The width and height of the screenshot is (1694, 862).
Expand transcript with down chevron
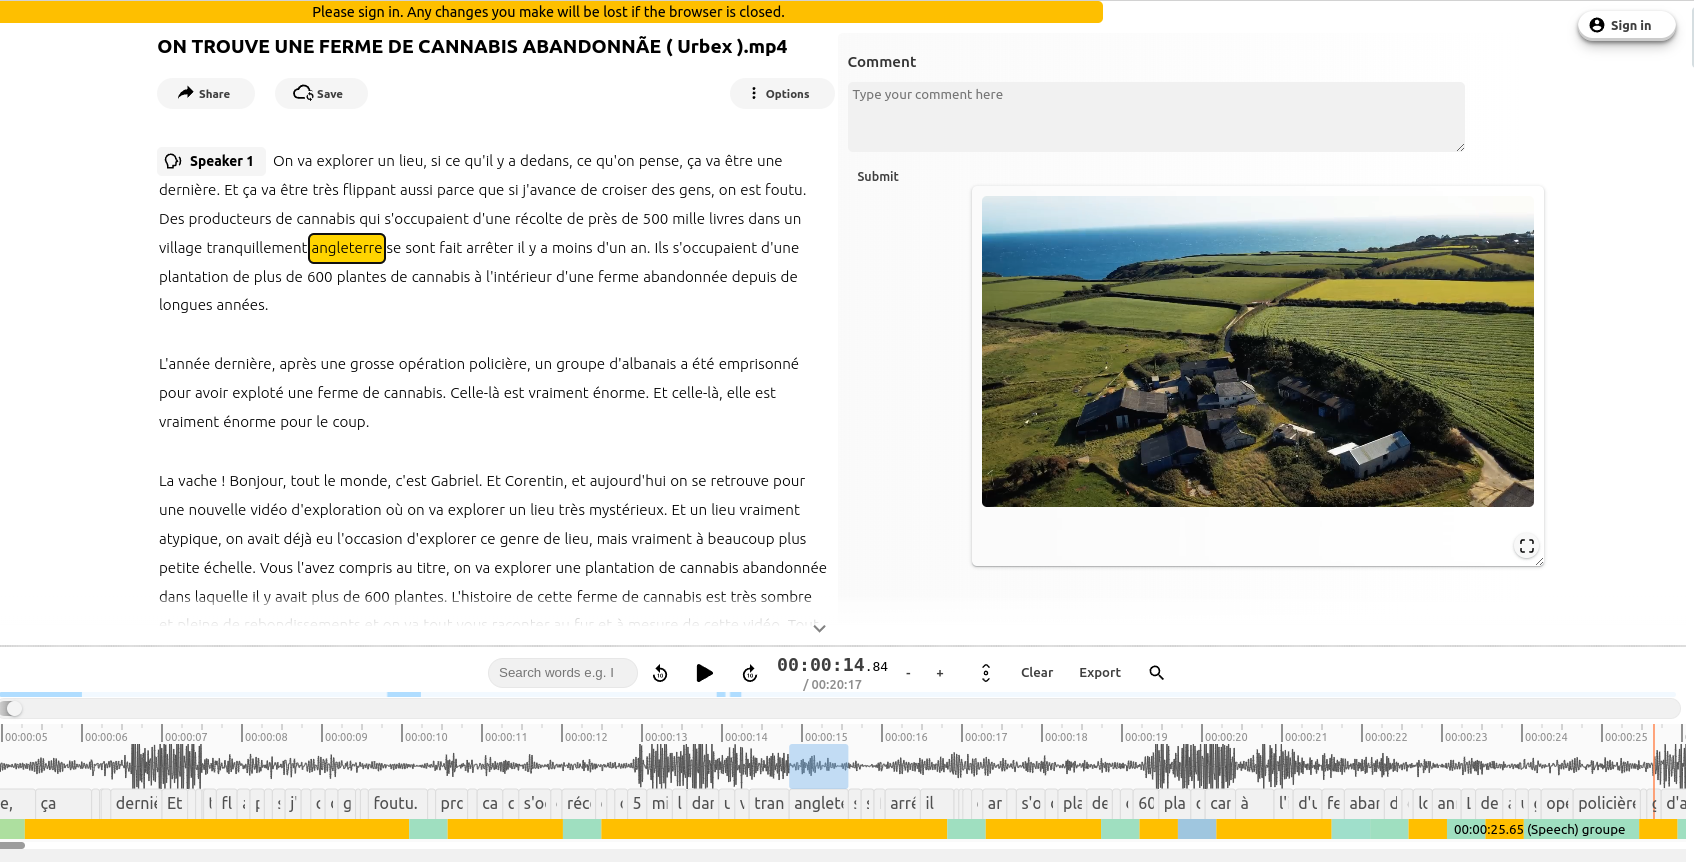coord(819,629)
